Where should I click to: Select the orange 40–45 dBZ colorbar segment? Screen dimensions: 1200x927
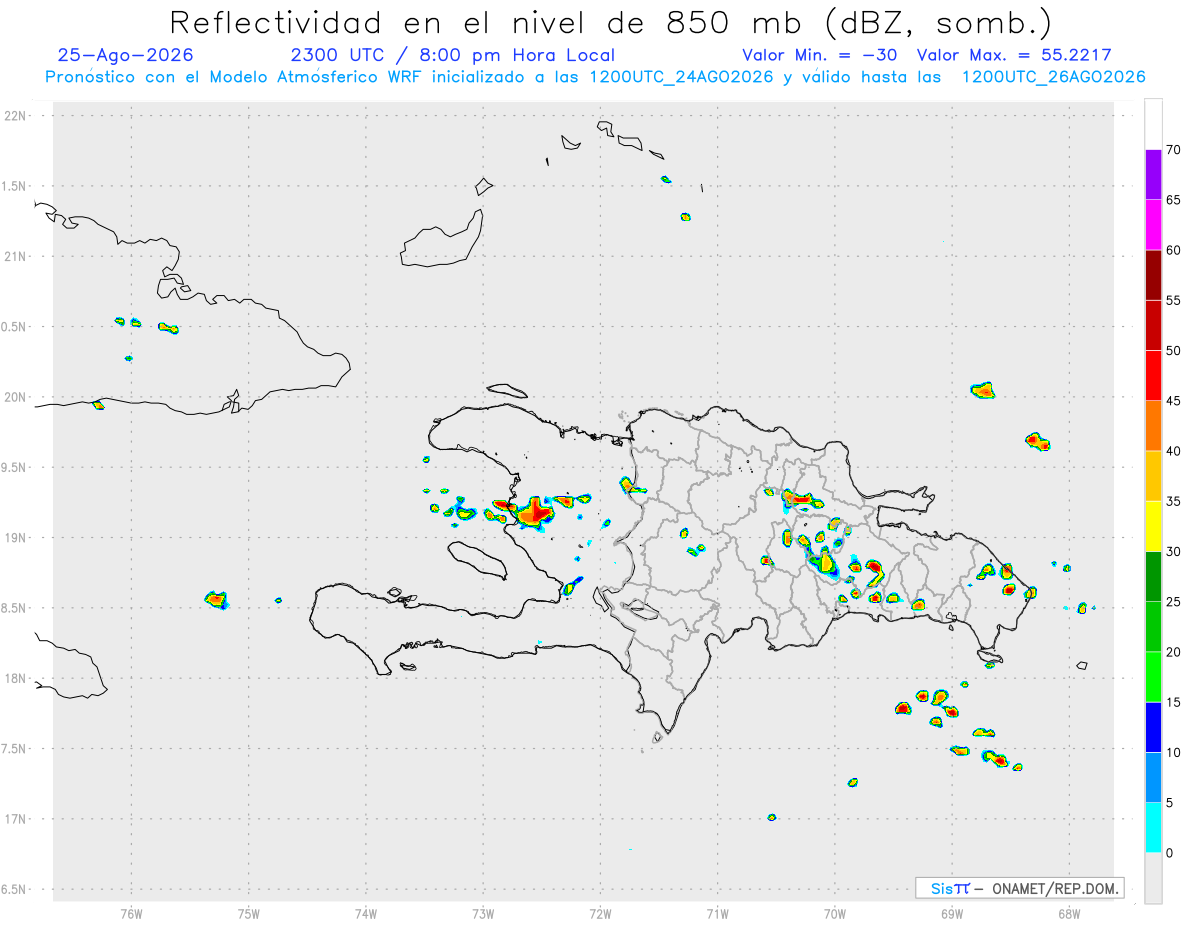click(x=1153, y=426)
